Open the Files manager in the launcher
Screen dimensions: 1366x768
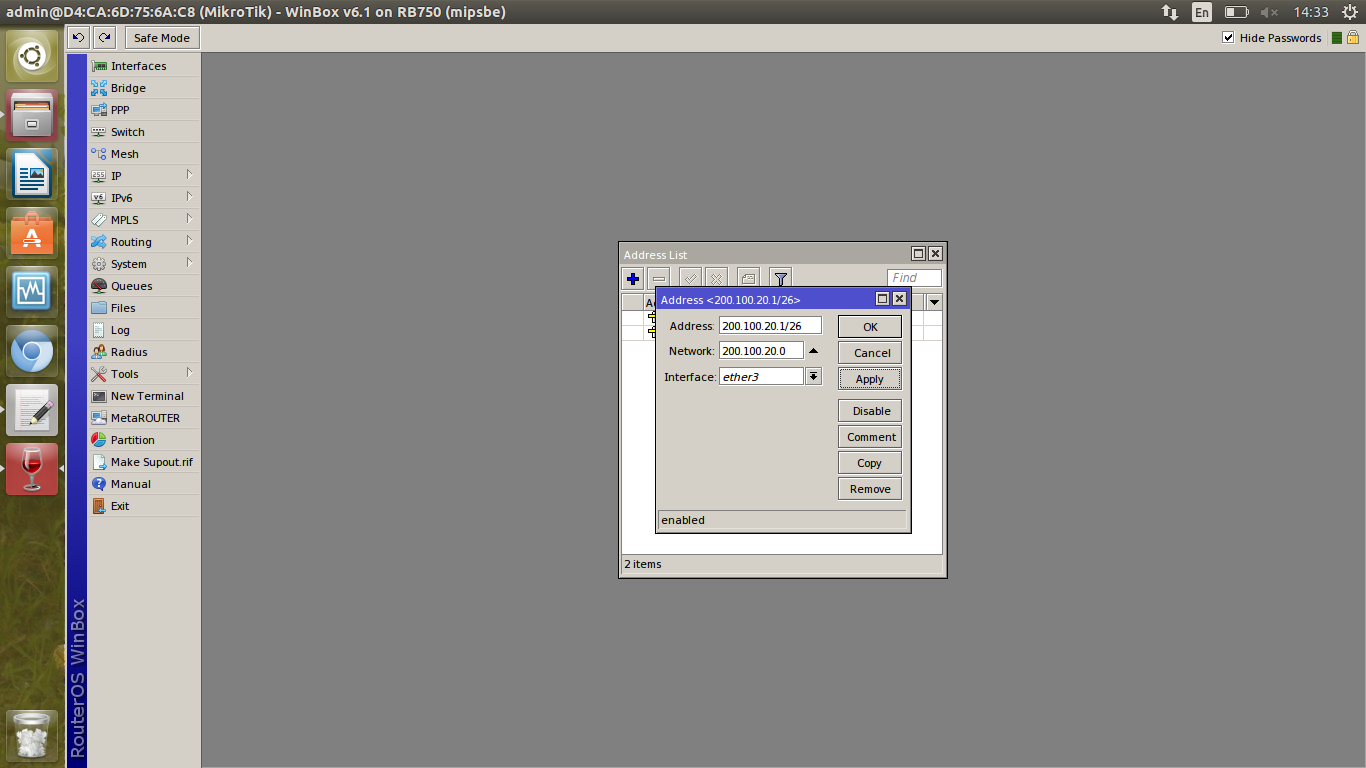pyautogui.click(x=32, y=115)
